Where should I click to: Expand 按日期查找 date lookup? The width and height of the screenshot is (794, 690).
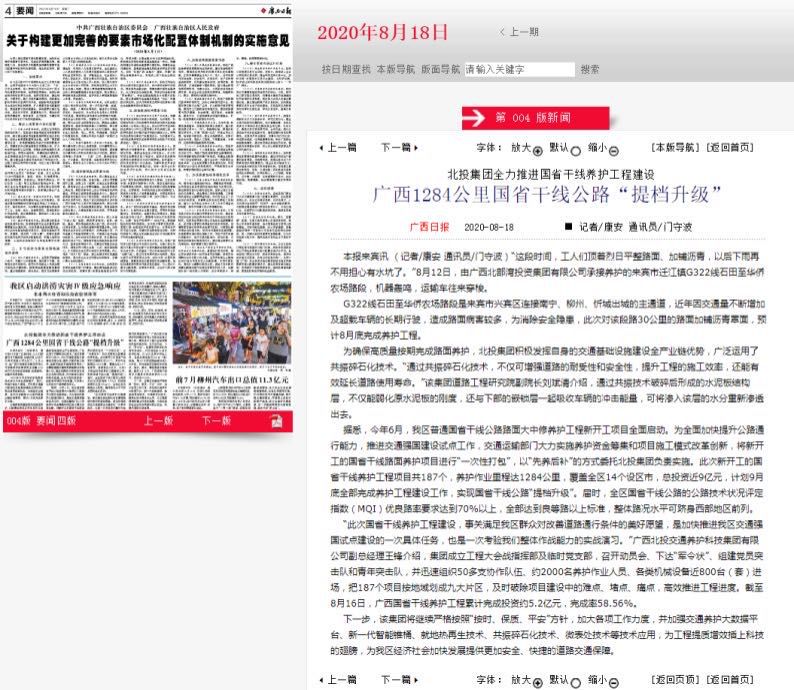[345, 70]
